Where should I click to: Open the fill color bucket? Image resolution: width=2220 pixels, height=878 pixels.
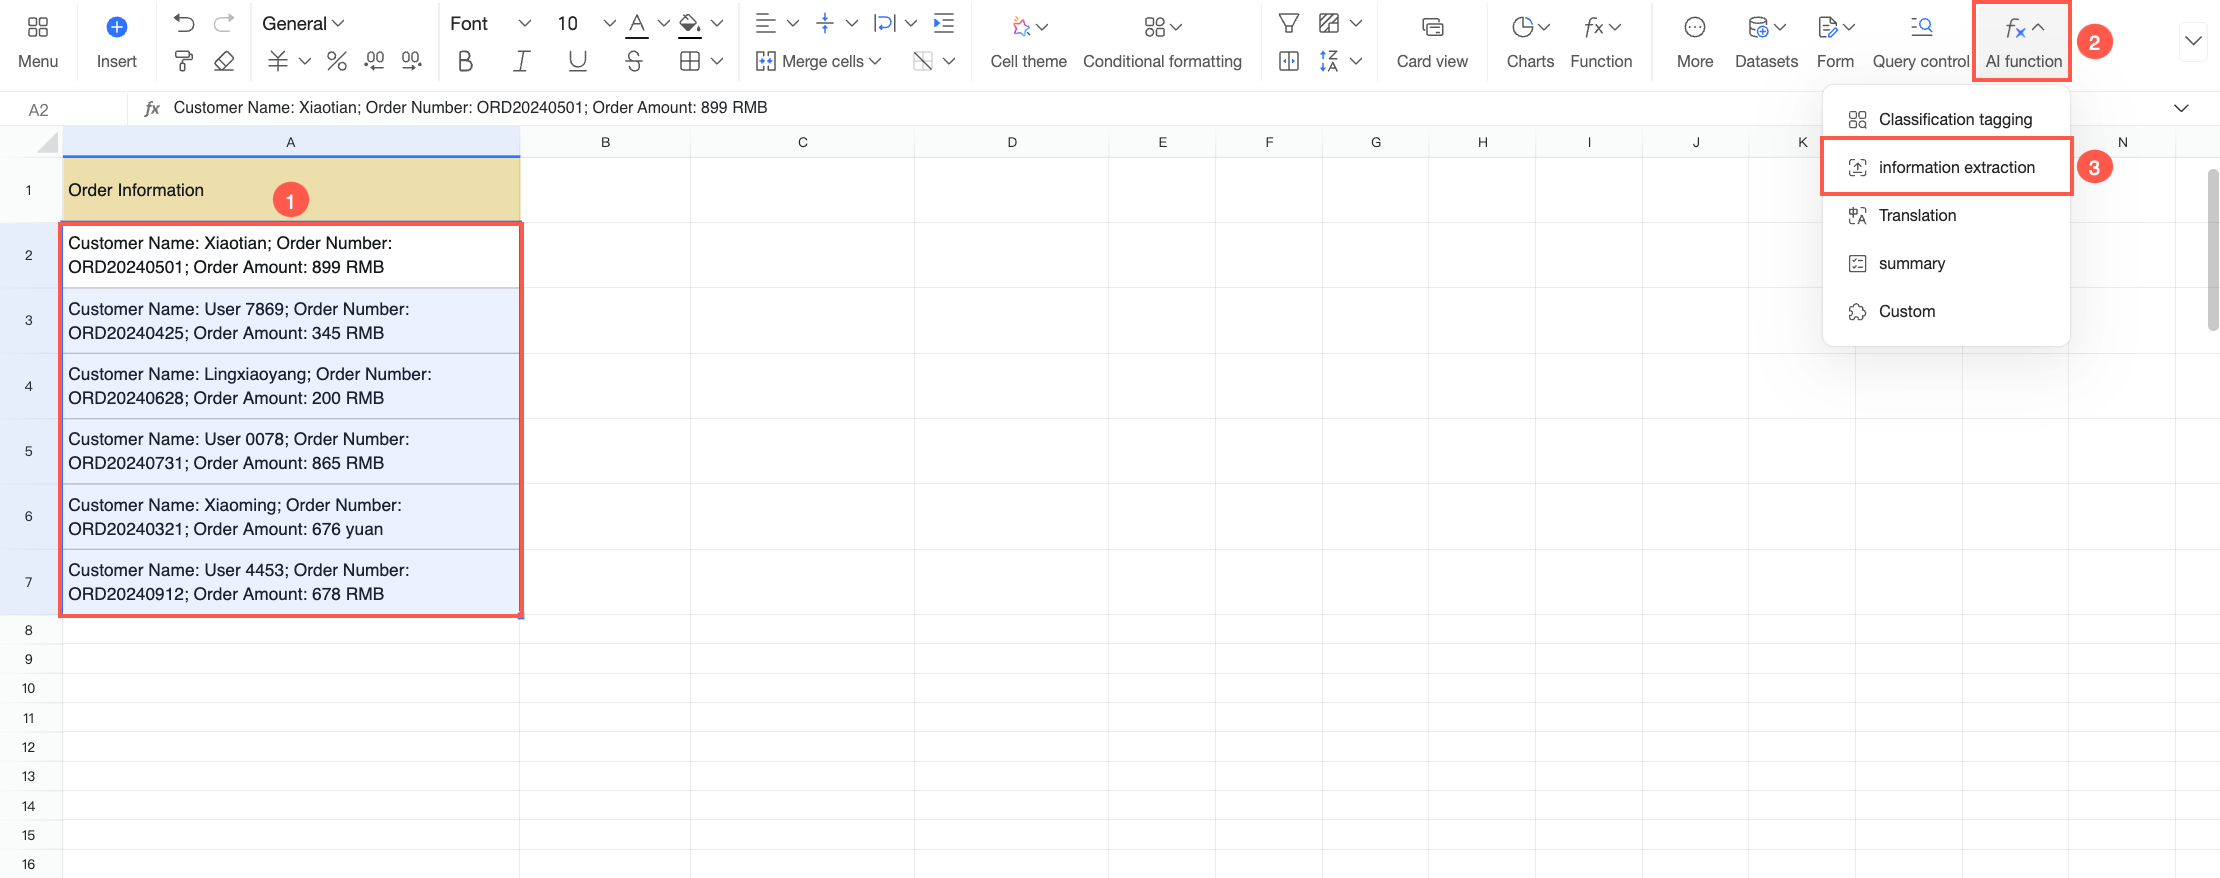[689, 23]
